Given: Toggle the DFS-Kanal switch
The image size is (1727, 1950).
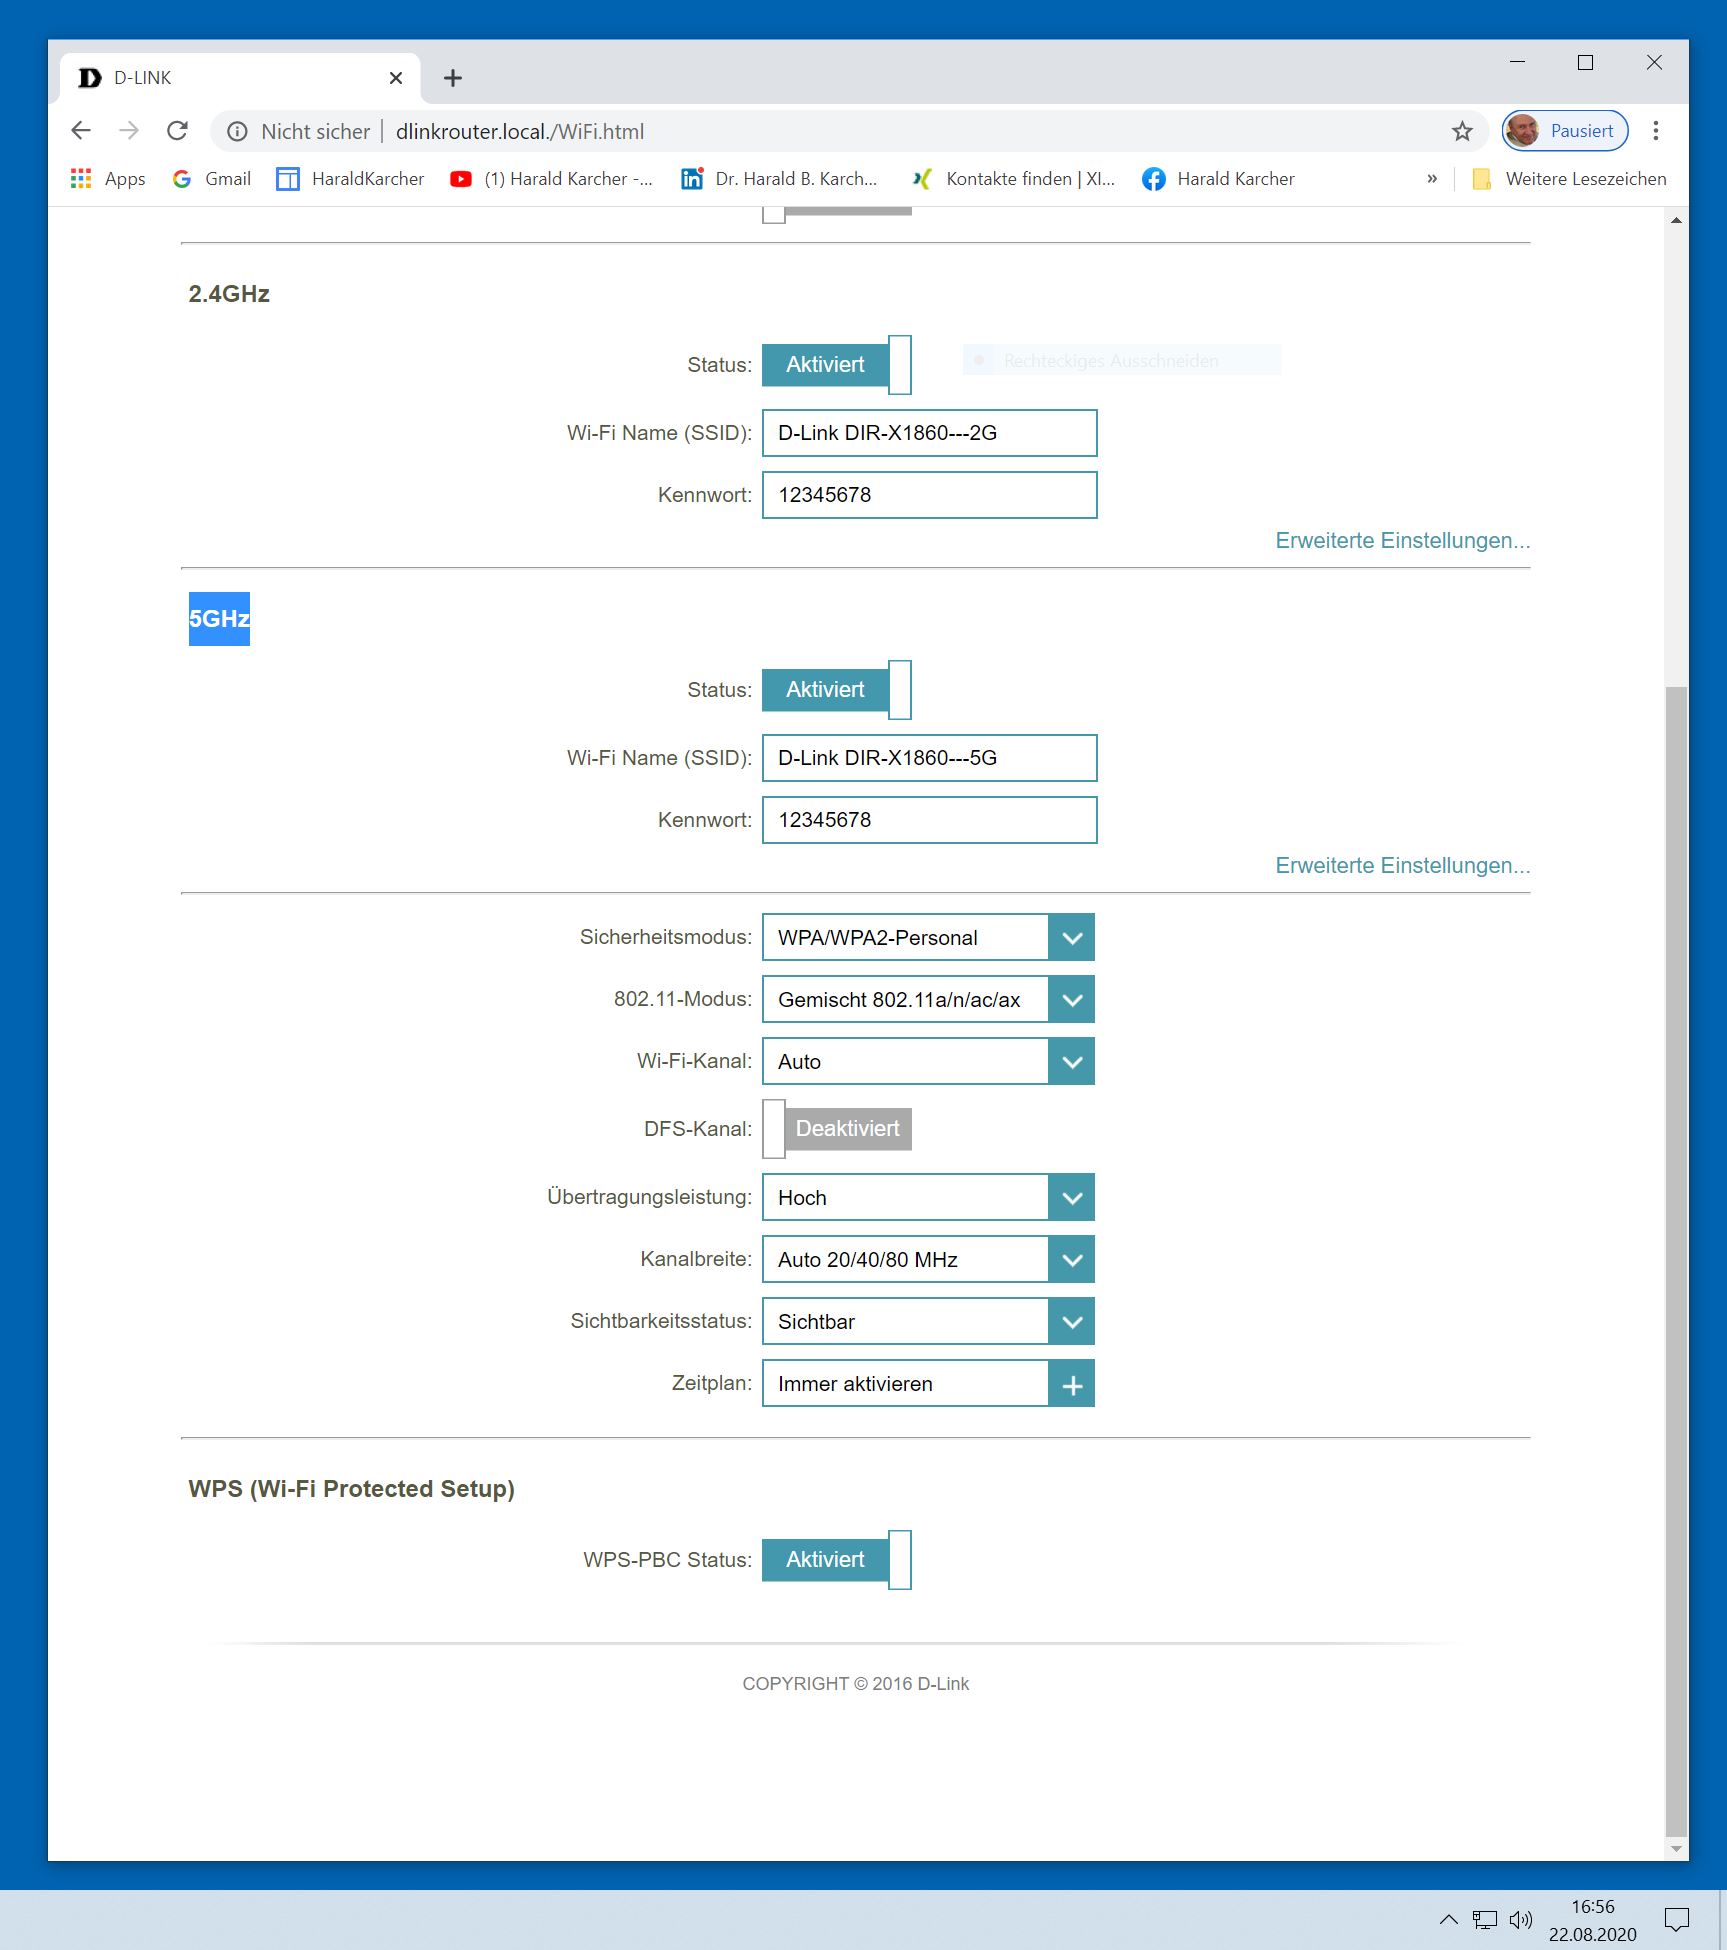Looking at the screenshot, I should click(x=837, y=1129).
